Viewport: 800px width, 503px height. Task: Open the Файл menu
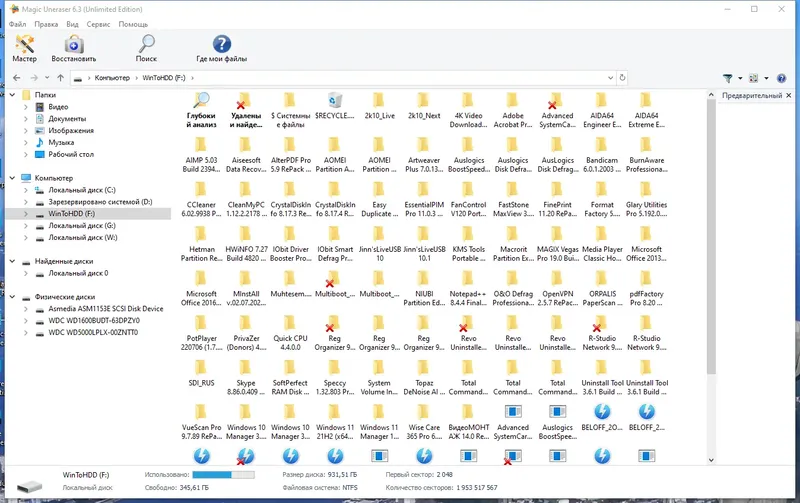pos(17,24)
